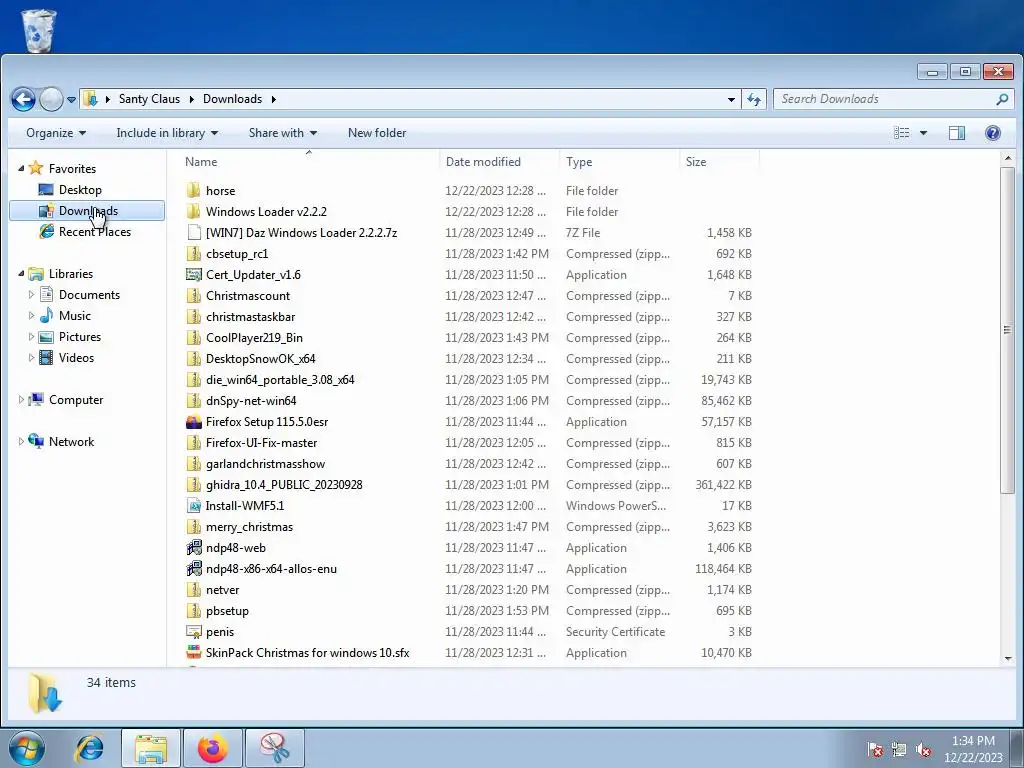
Task: Sort by the Type column header
Action: [x=619, y=161]
